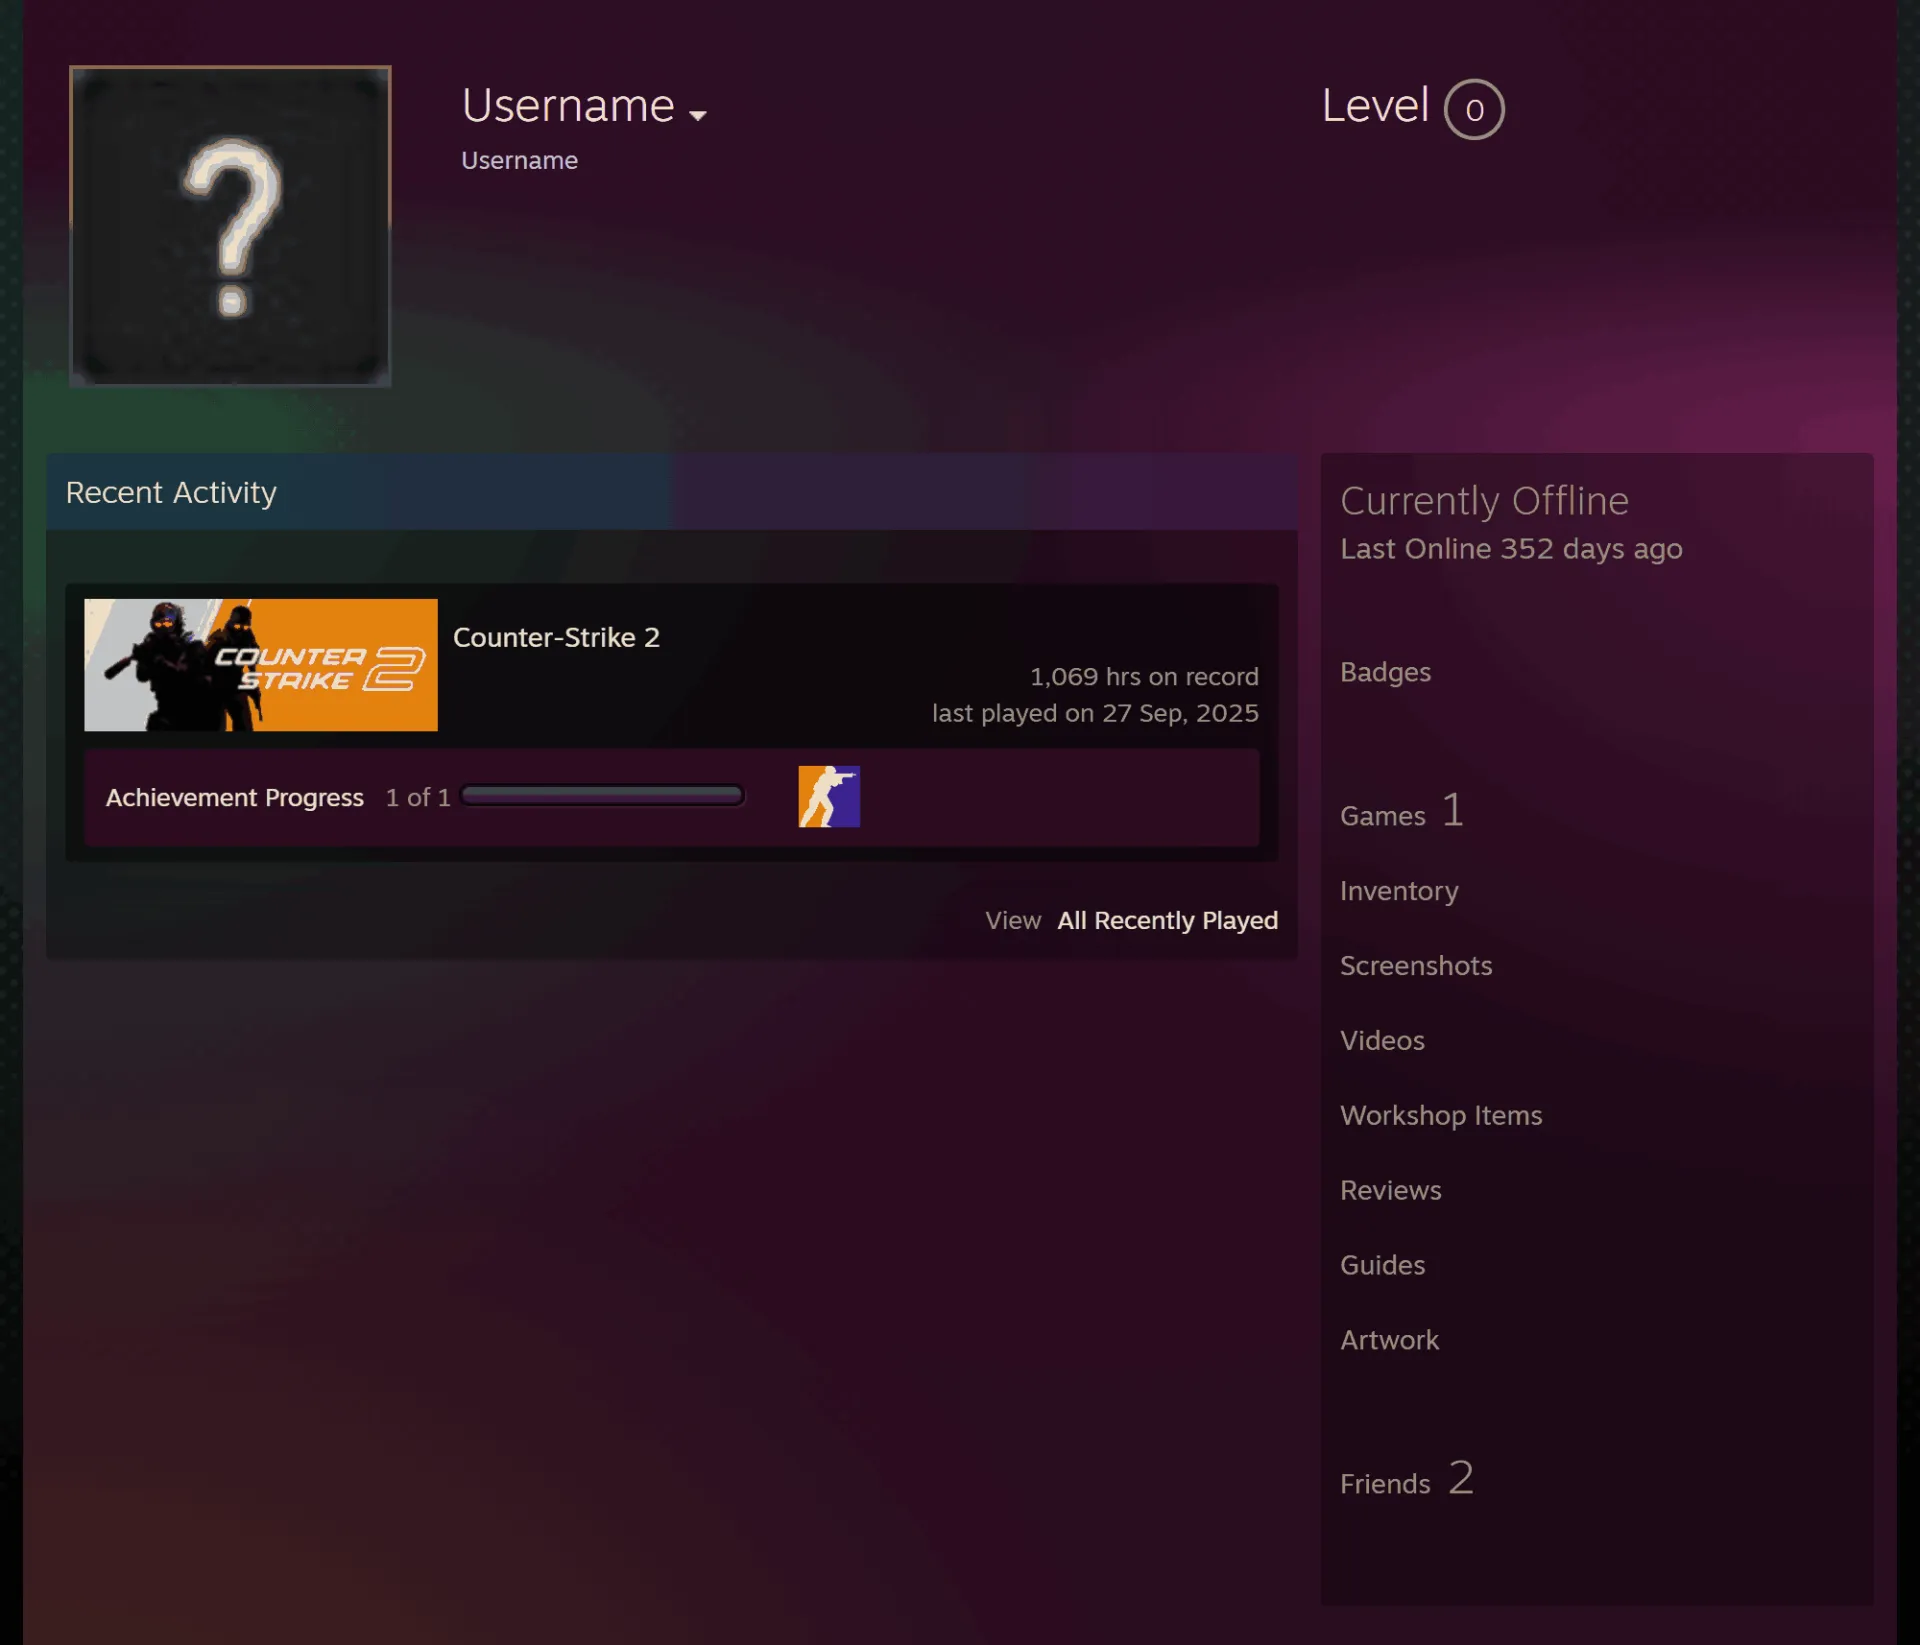Click the Achievement Progress bar
The image size is (1920, 1645).
click(602, 796)
